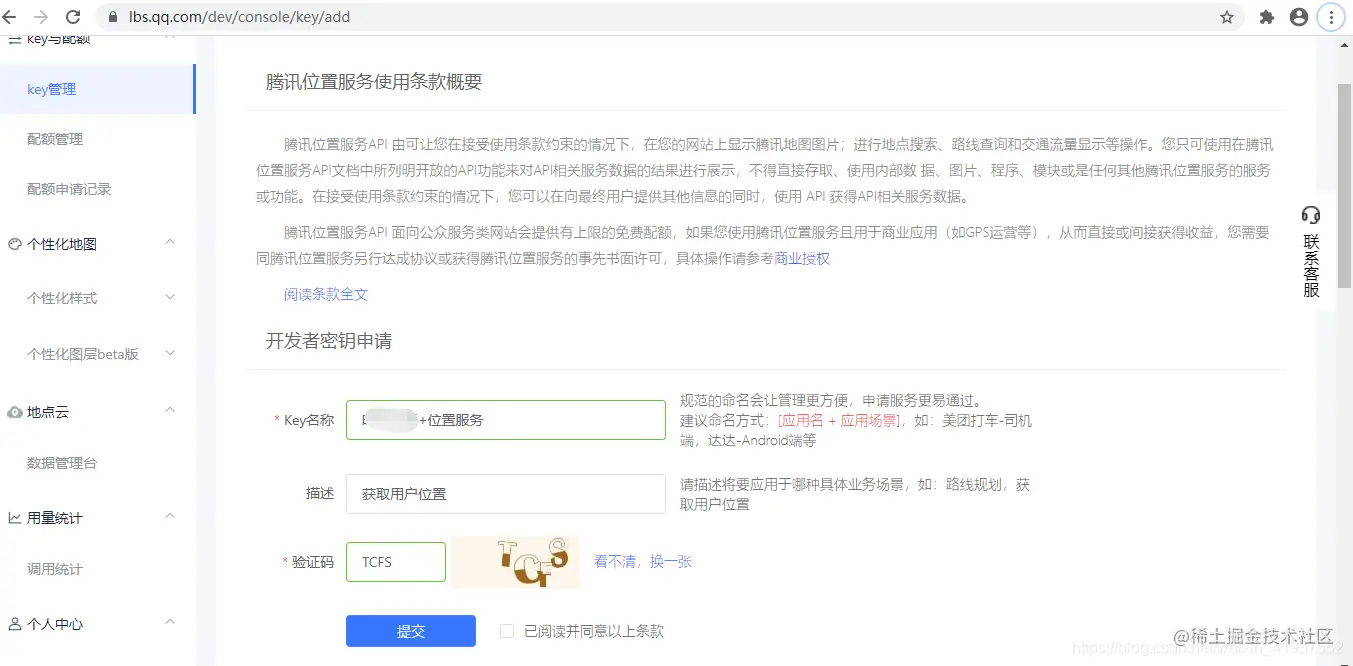Image resolution: width=1353 pixels, height=666 pixels.
Task: Focus the 描述 input field
Action: (506, 494)
